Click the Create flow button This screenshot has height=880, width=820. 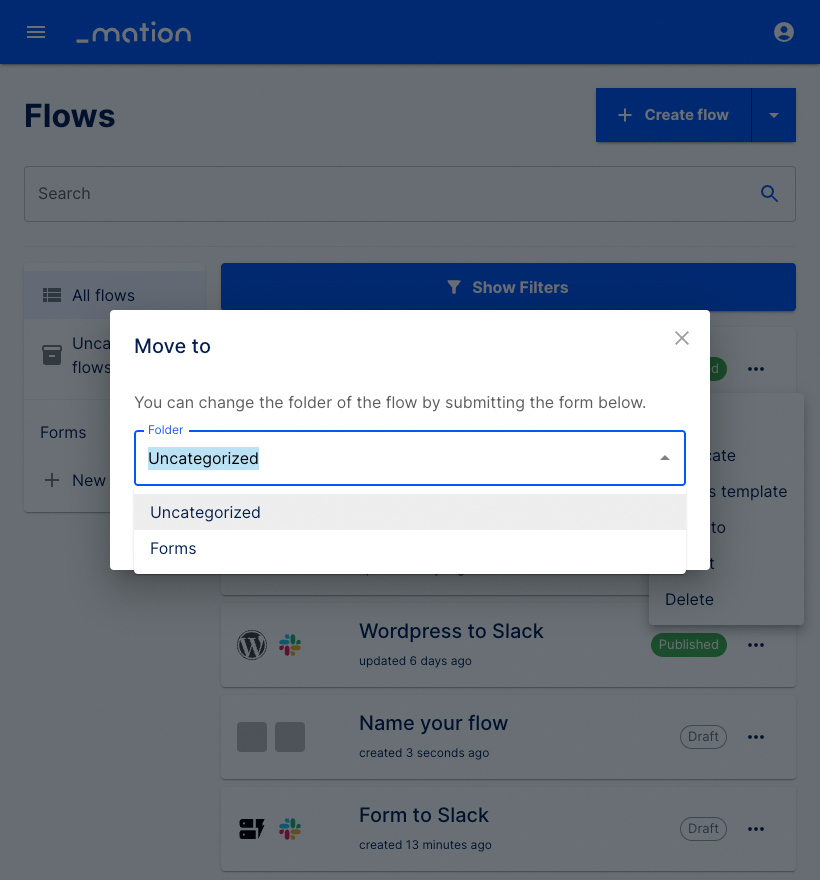pos(673,114)
